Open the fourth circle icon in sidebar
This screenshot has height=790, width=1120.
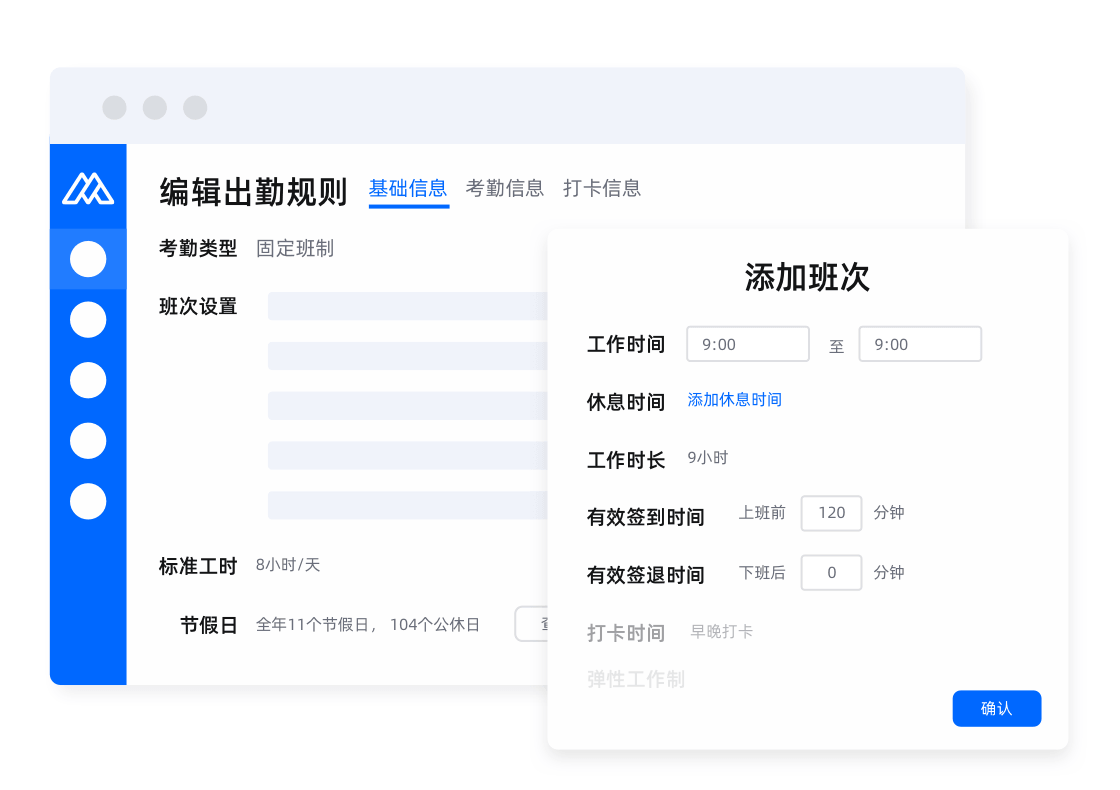click(x=88, y=440)
